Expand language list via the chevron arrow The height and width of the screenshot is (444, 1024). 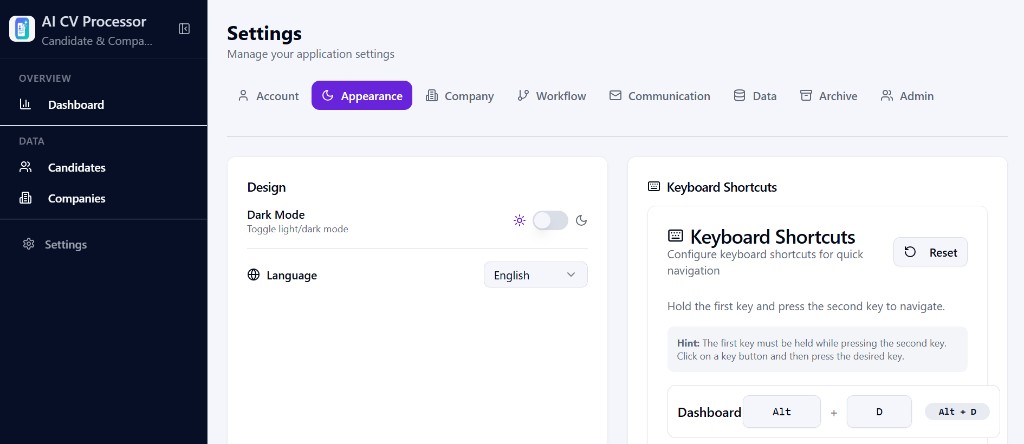(571, 275)
